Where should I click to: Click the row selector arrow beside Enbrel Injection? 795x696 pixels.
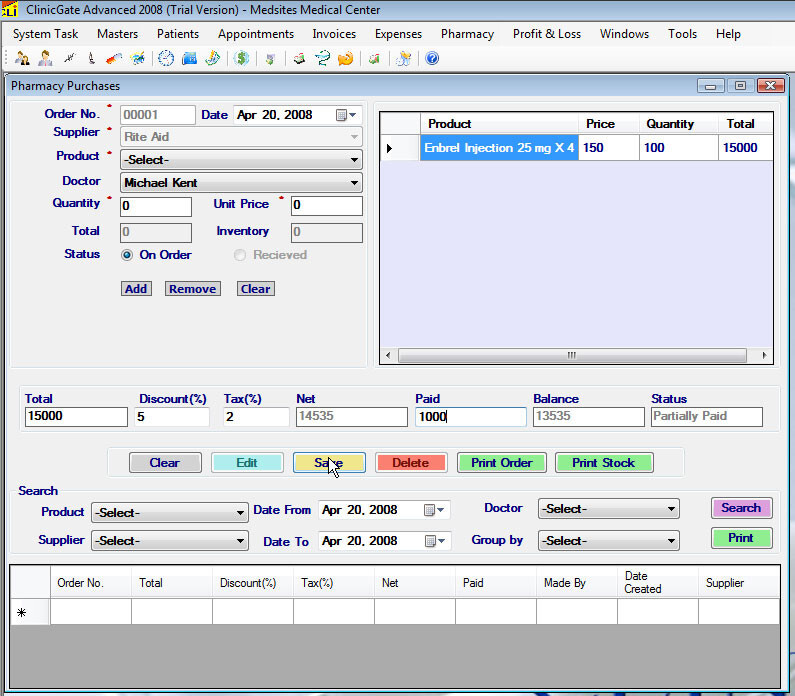coord(389,148)
